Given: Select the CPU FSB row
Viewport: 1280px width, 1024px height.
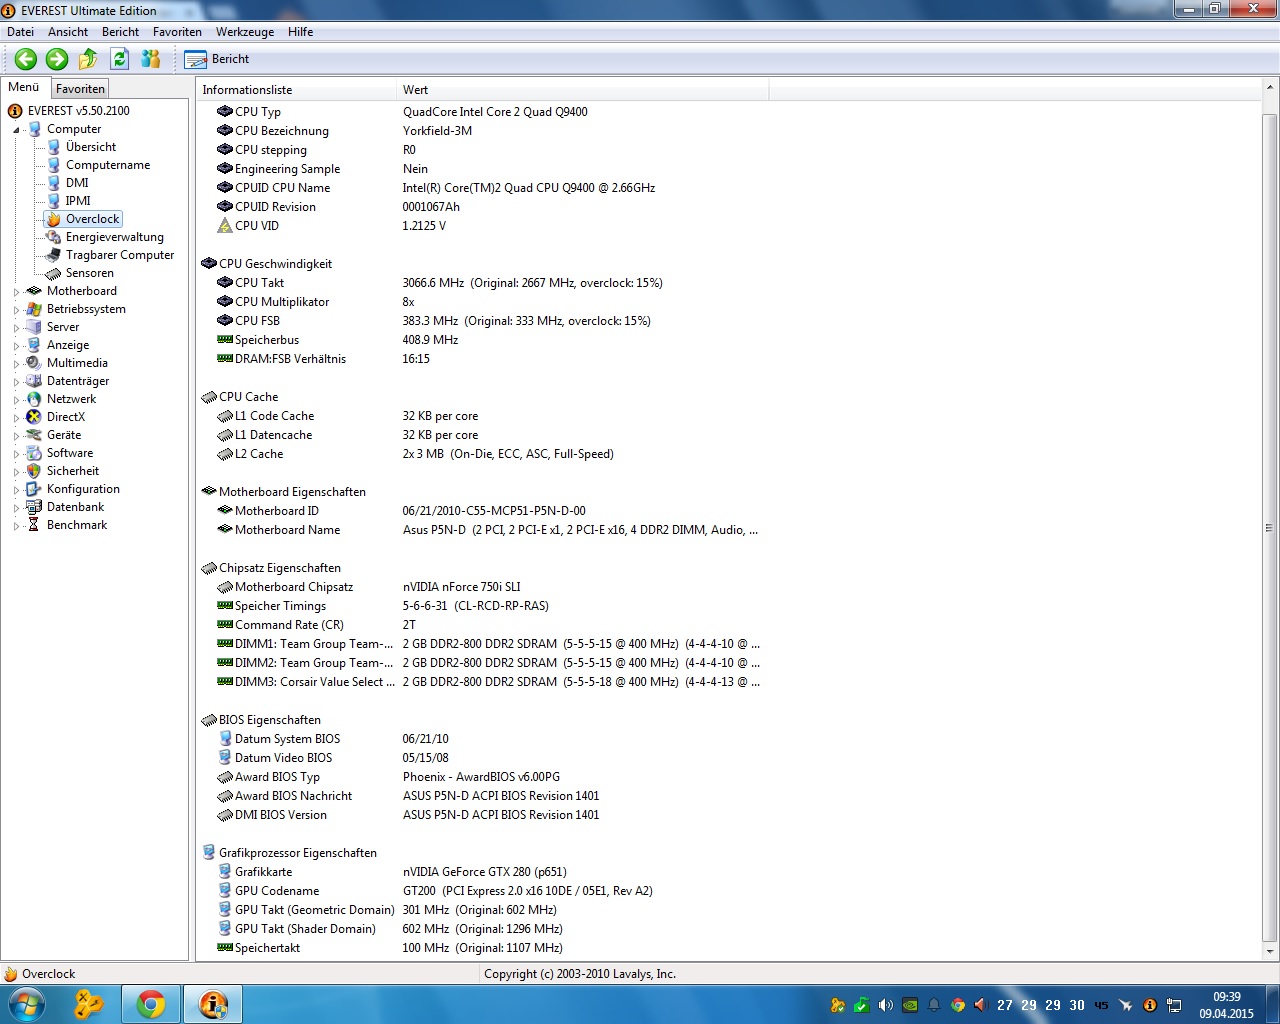Looking at the screenshot, I should coord(480,321).
